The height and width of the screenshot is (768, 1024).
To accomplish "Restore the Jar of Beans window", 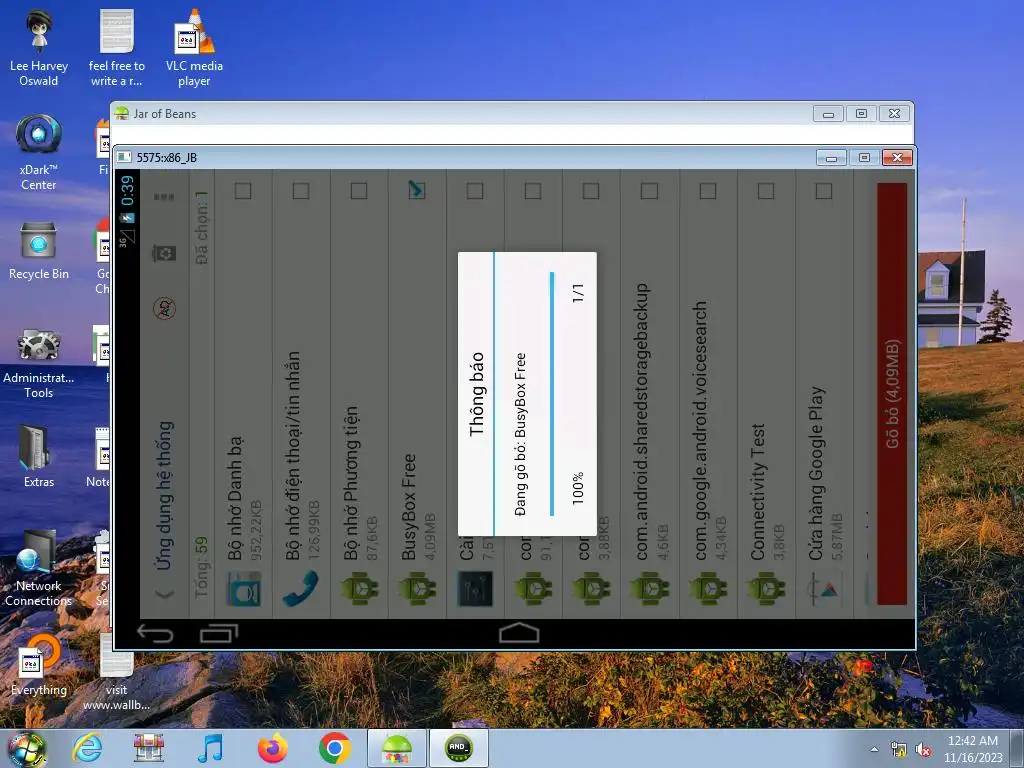I will coord(861,114).
